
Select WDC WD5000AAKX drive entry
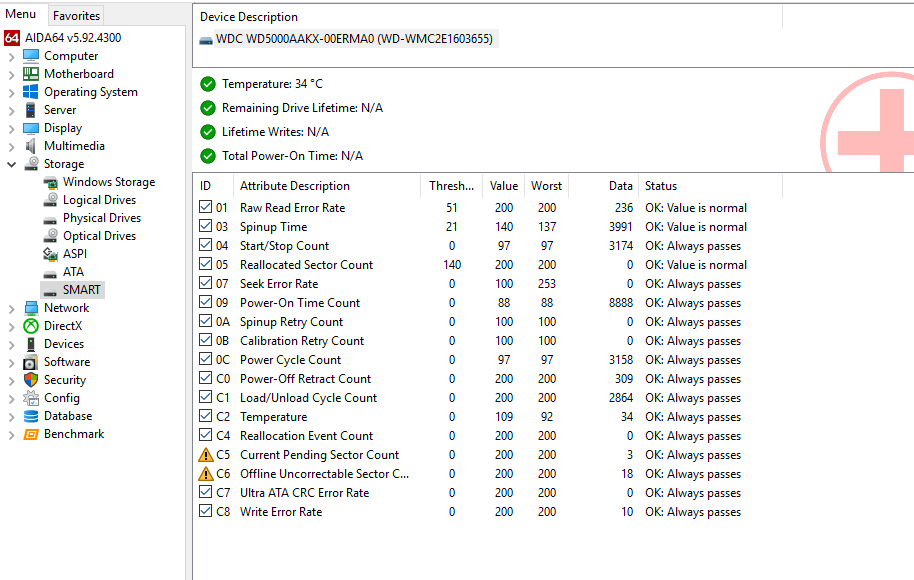(x=354, y=39)
